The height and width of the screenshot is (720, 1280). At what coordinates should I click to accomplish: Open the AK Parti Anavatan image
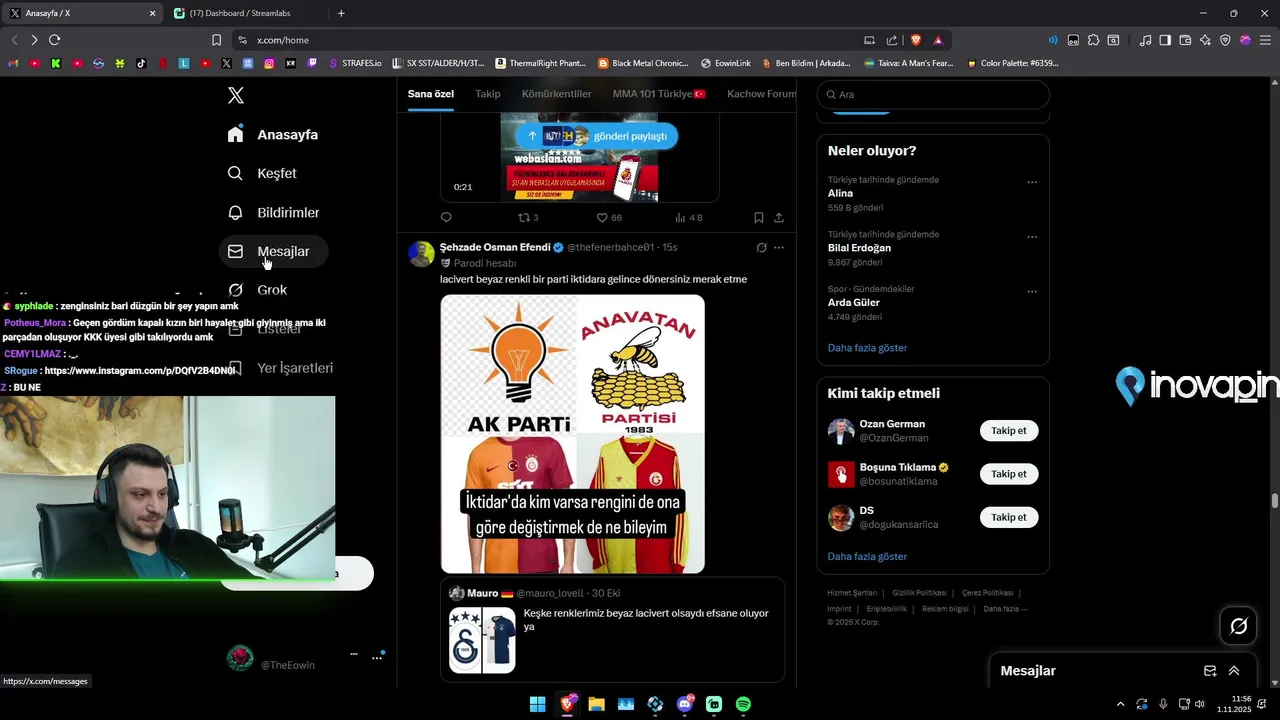click(573, 434)
